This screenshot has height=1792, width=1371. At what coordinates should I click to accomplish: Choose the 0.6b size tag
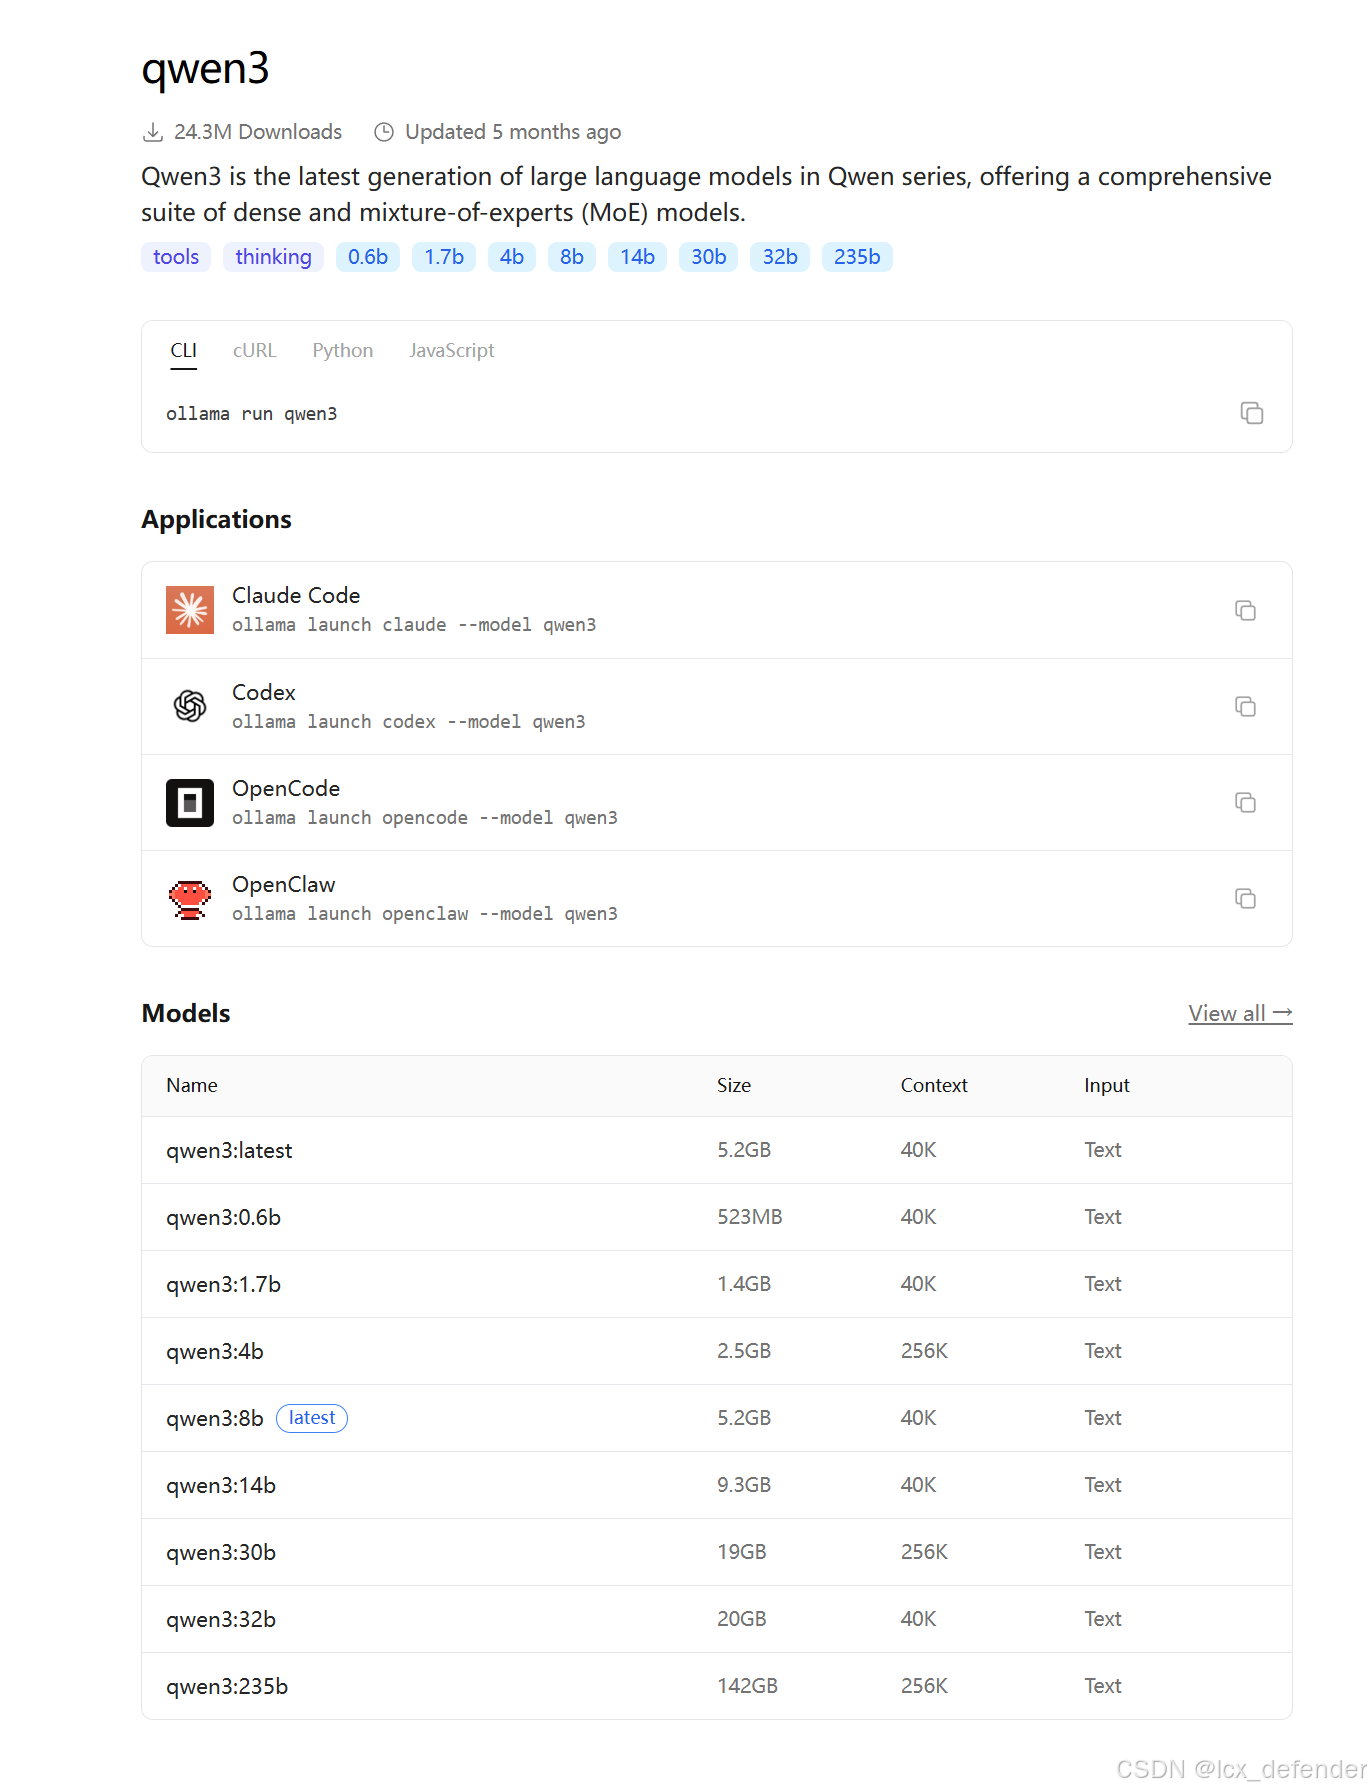pyautogui.click(x=368, y=257)
